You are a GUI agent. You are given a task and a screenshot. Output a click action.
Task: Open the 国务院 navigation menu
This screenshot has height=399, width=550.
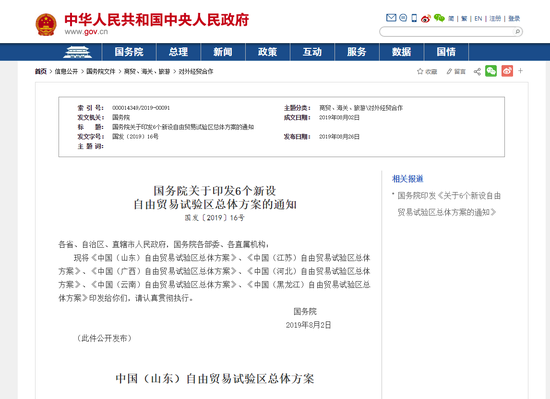(129, 52)
